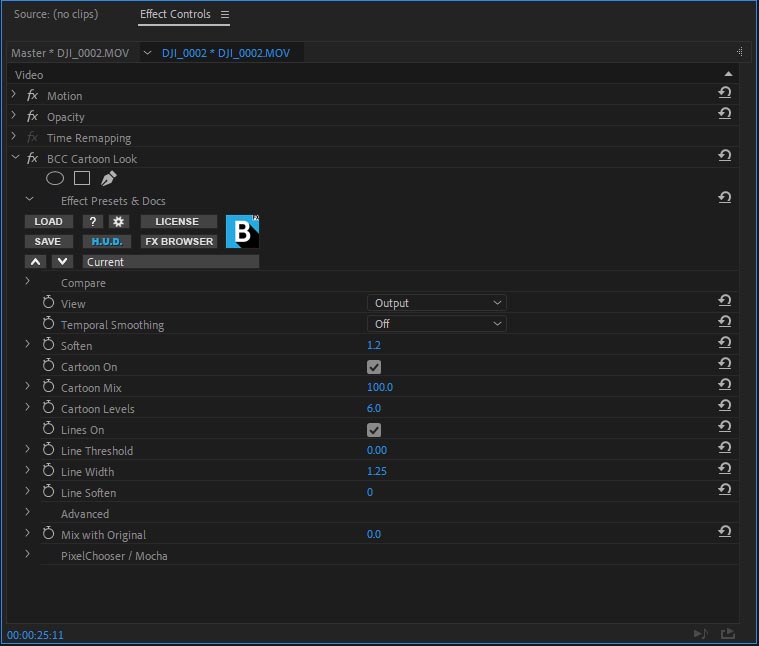Expand the Motion effect

point(14,94)
